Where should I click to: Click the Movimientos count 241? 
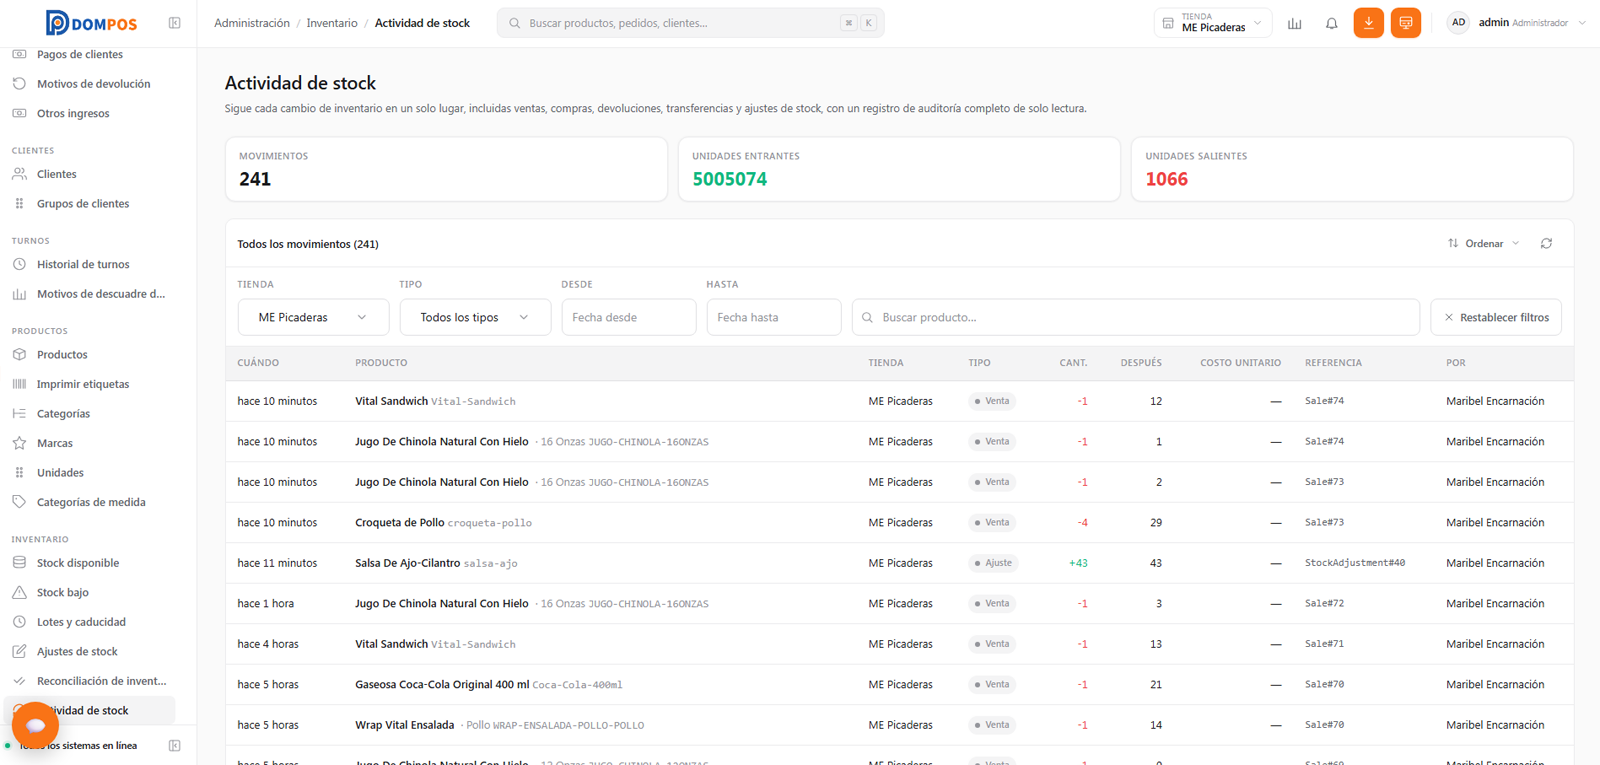click(x=255, y=179)
